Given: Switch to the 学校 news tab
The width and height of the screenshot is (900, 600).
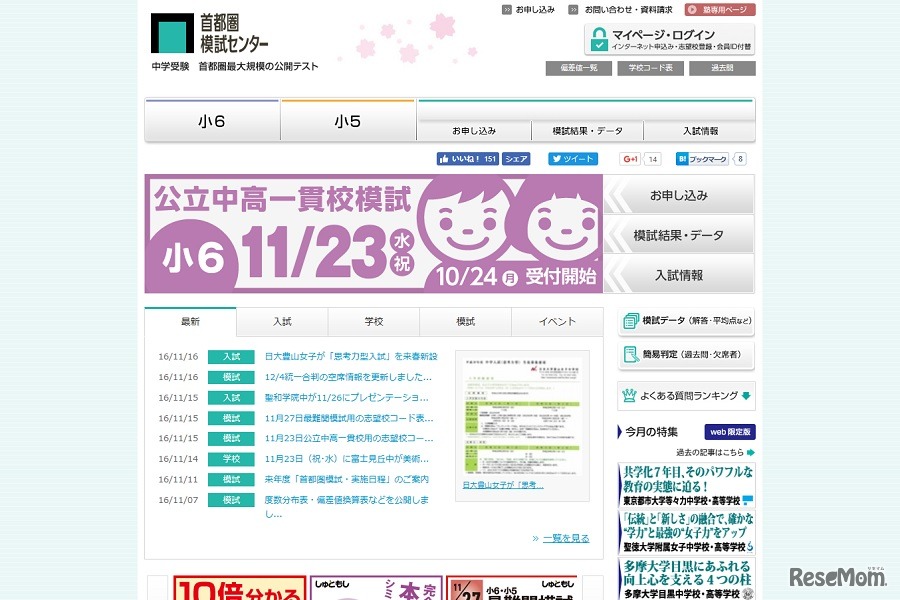Looking at the screenshot, I should pos(374,322).
